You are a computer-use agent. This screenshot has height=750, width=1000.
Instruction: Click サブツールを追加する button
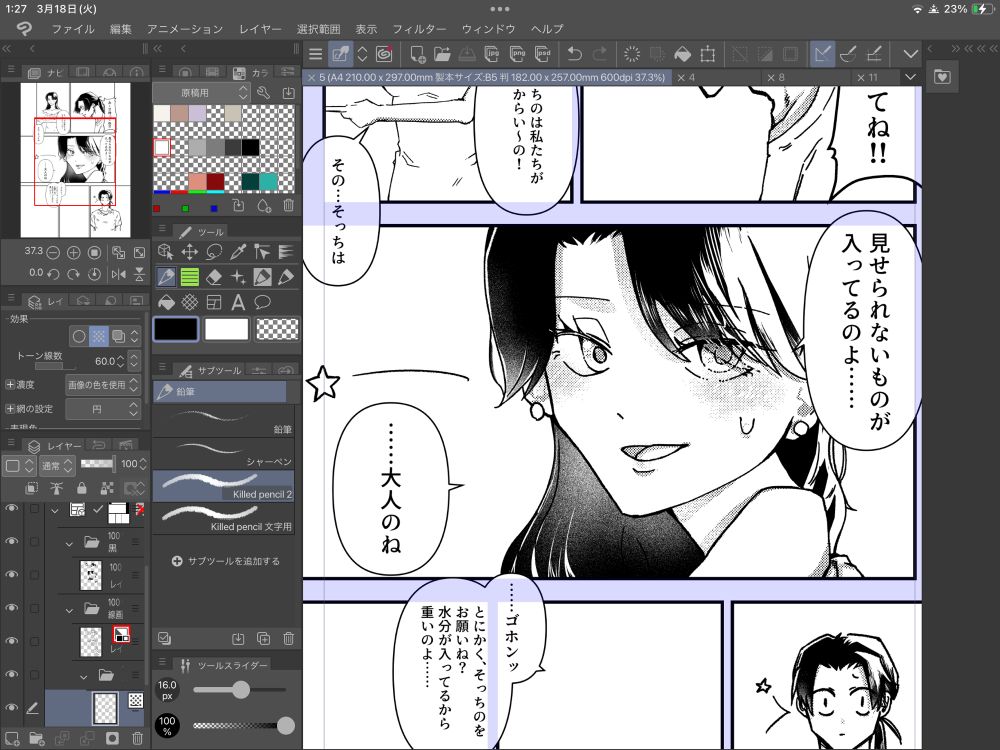pyautogui.click(x=226, y=561)
